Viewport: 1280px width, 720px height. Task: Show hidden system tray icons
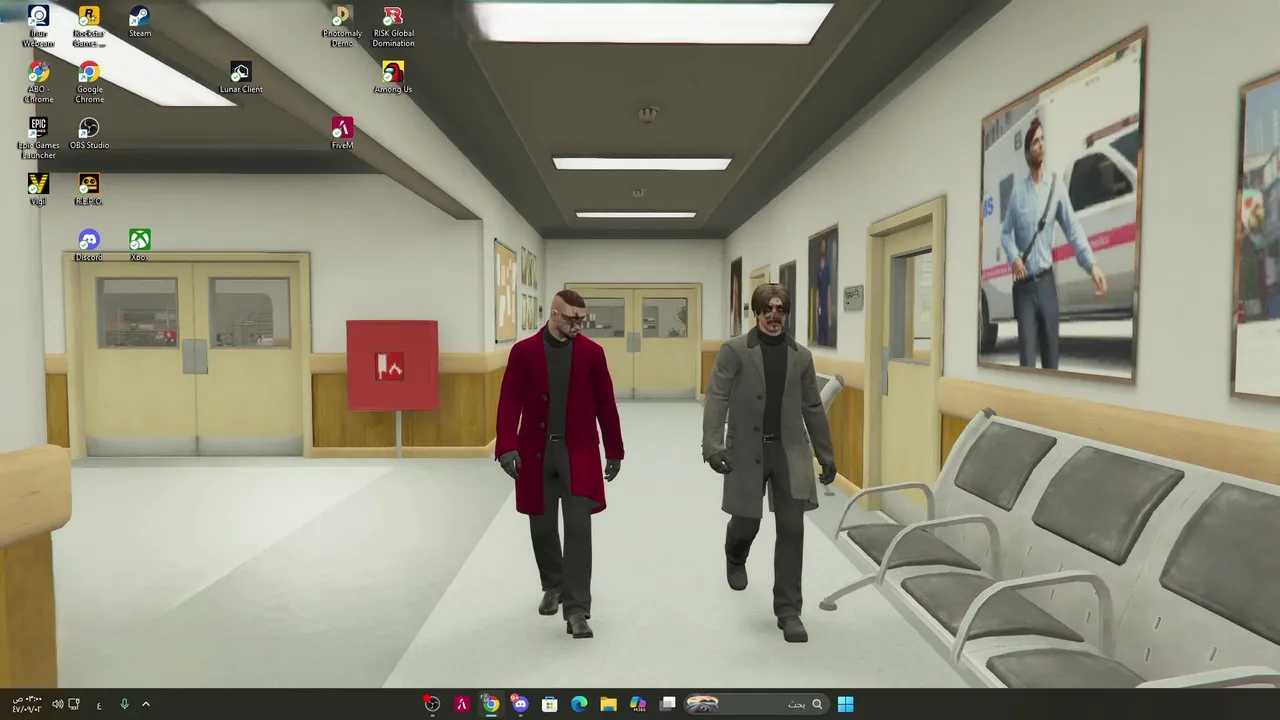click(x=146, y=704)
